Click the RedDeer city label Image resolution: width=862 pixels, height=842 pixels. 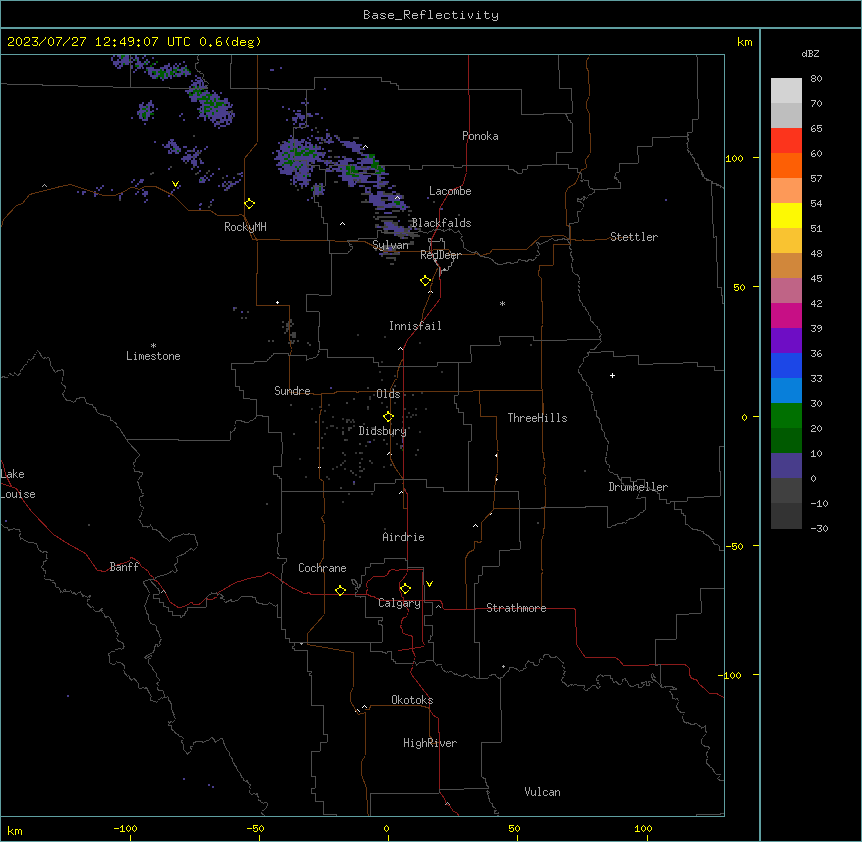pos(440,255)
